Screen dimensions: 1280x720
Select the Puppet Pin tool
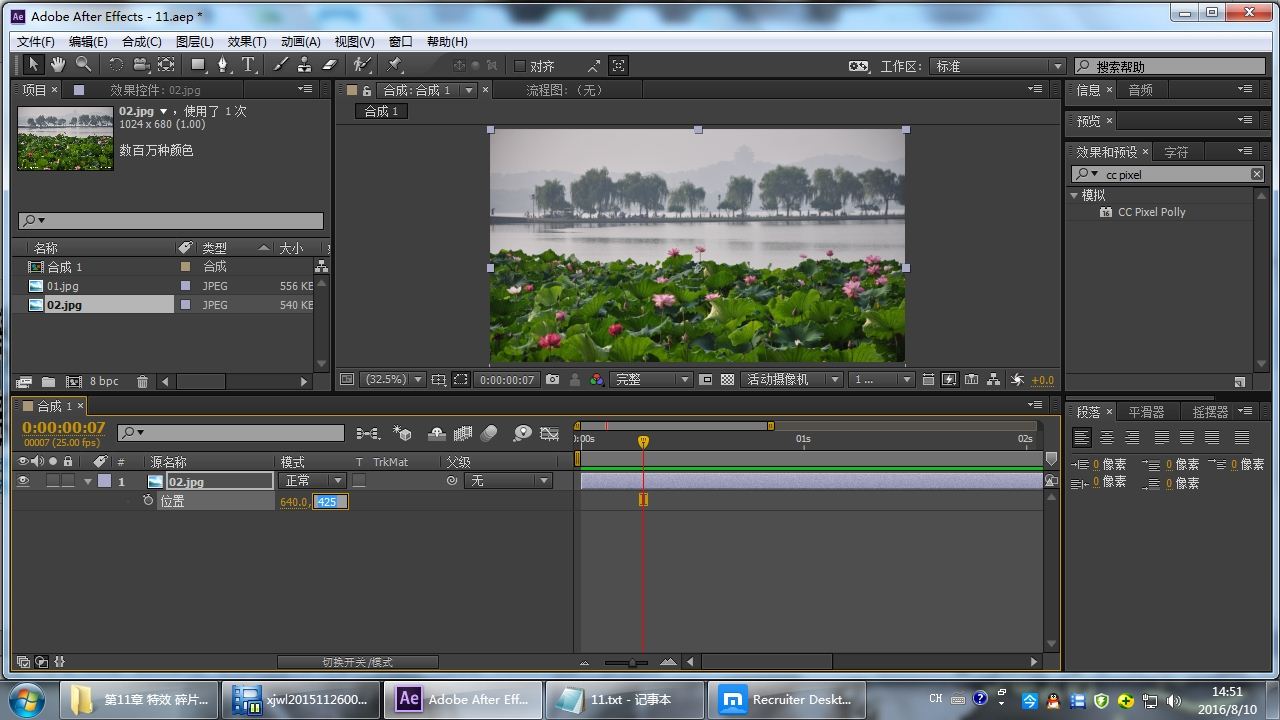[x=395, y=65]
